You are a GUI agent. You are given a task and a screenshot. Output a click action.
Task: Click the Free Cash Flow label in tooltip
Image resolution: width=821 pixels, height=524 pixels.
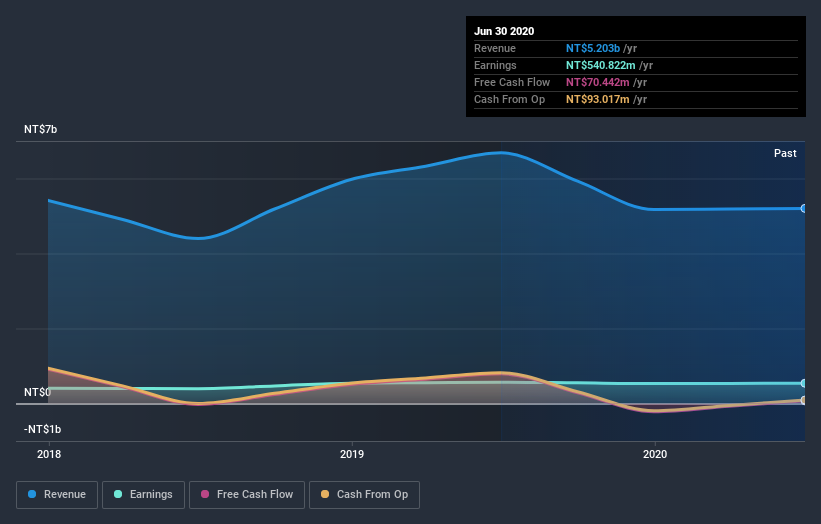click(x=512, y=82)
